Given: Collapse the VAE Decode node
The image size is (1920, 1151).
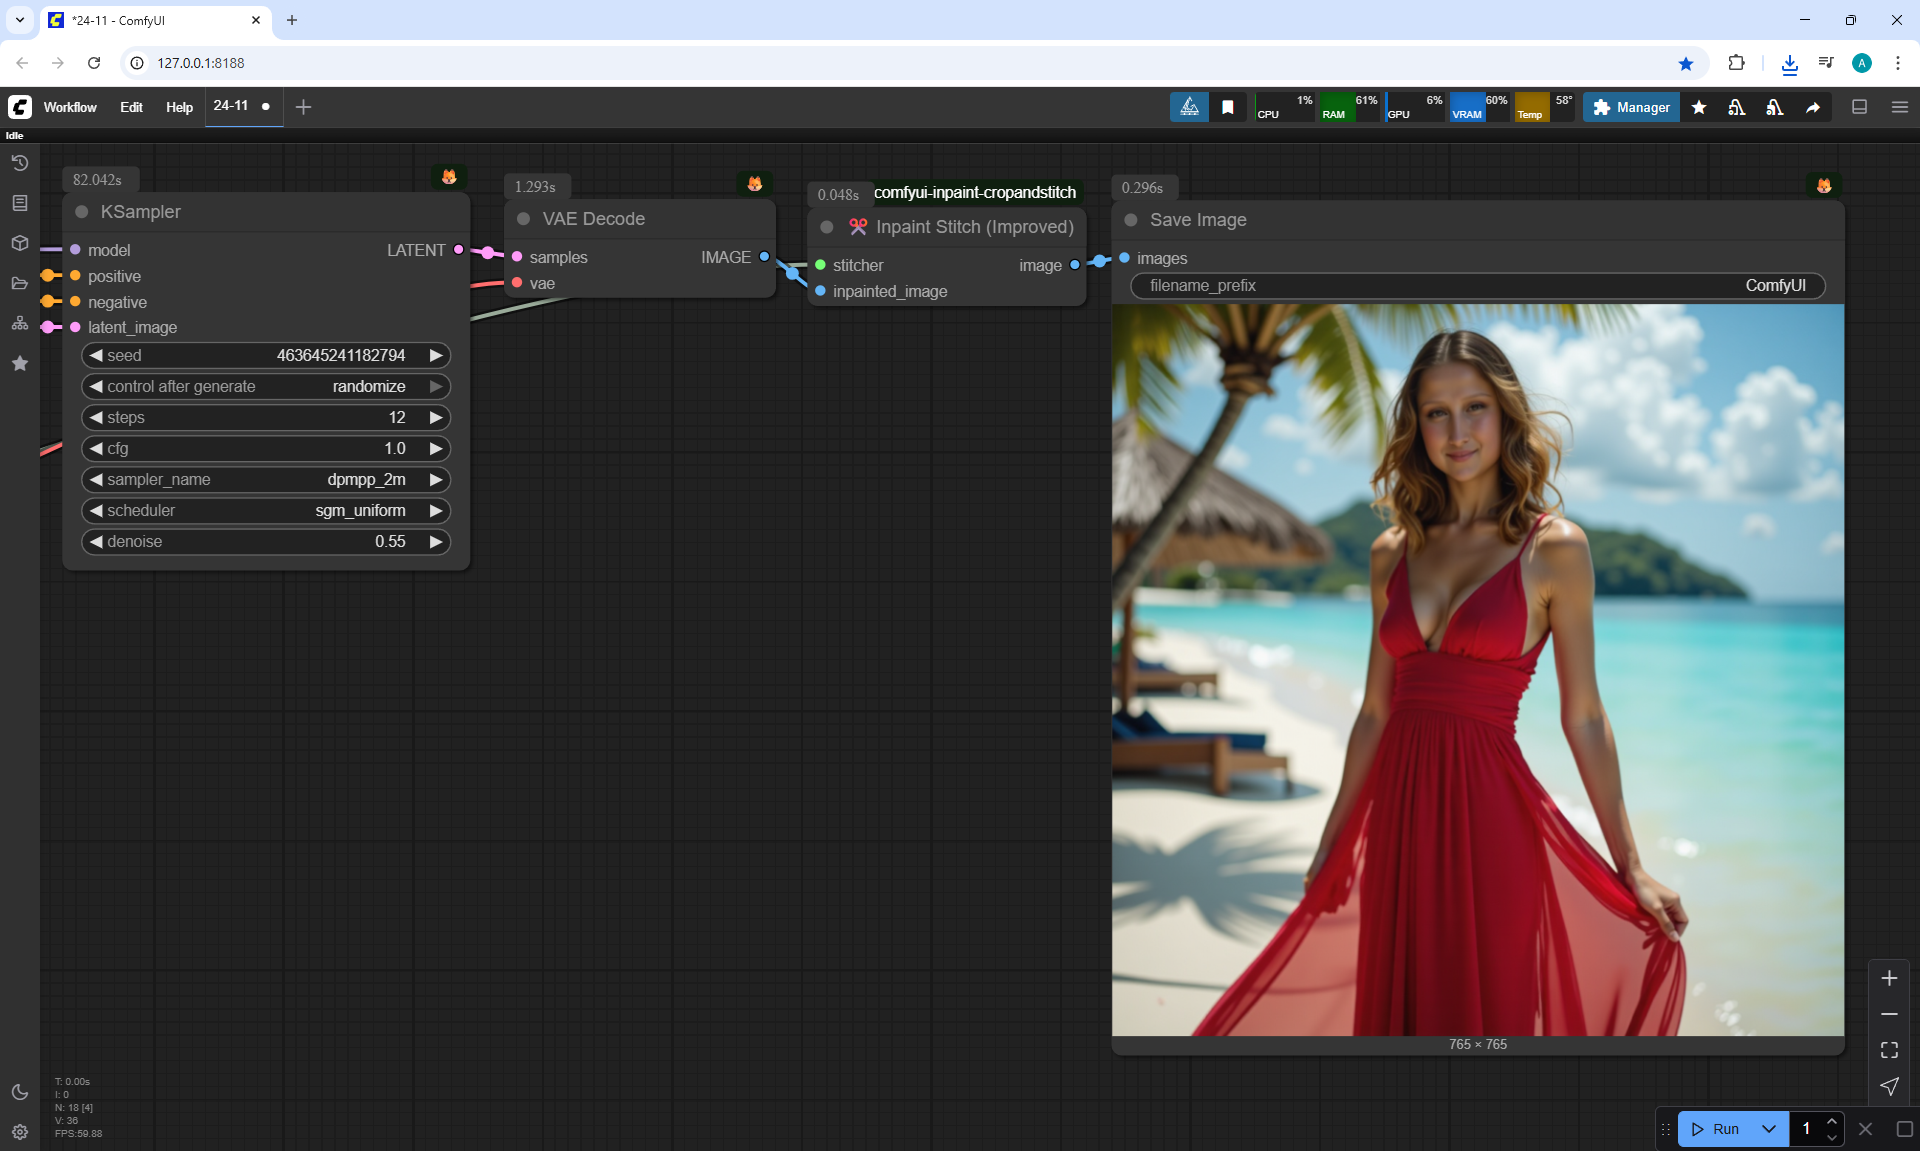Looking at the screenshot, I should [x=523, y=219].
